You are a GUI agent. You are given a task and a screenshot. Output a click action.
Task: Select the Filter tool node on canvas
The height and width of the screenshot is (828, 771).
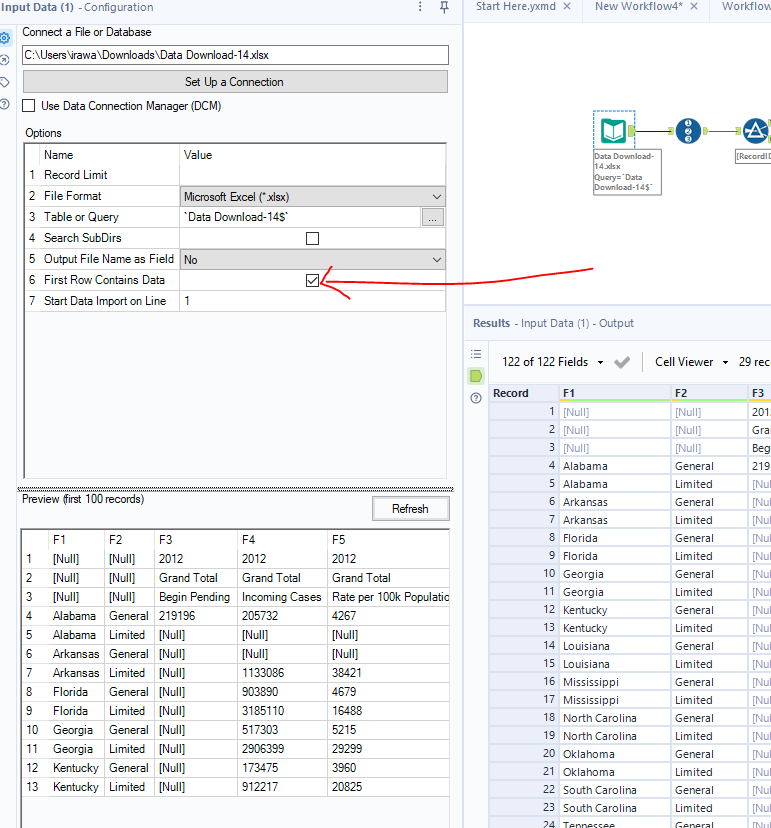click(756, 130)
